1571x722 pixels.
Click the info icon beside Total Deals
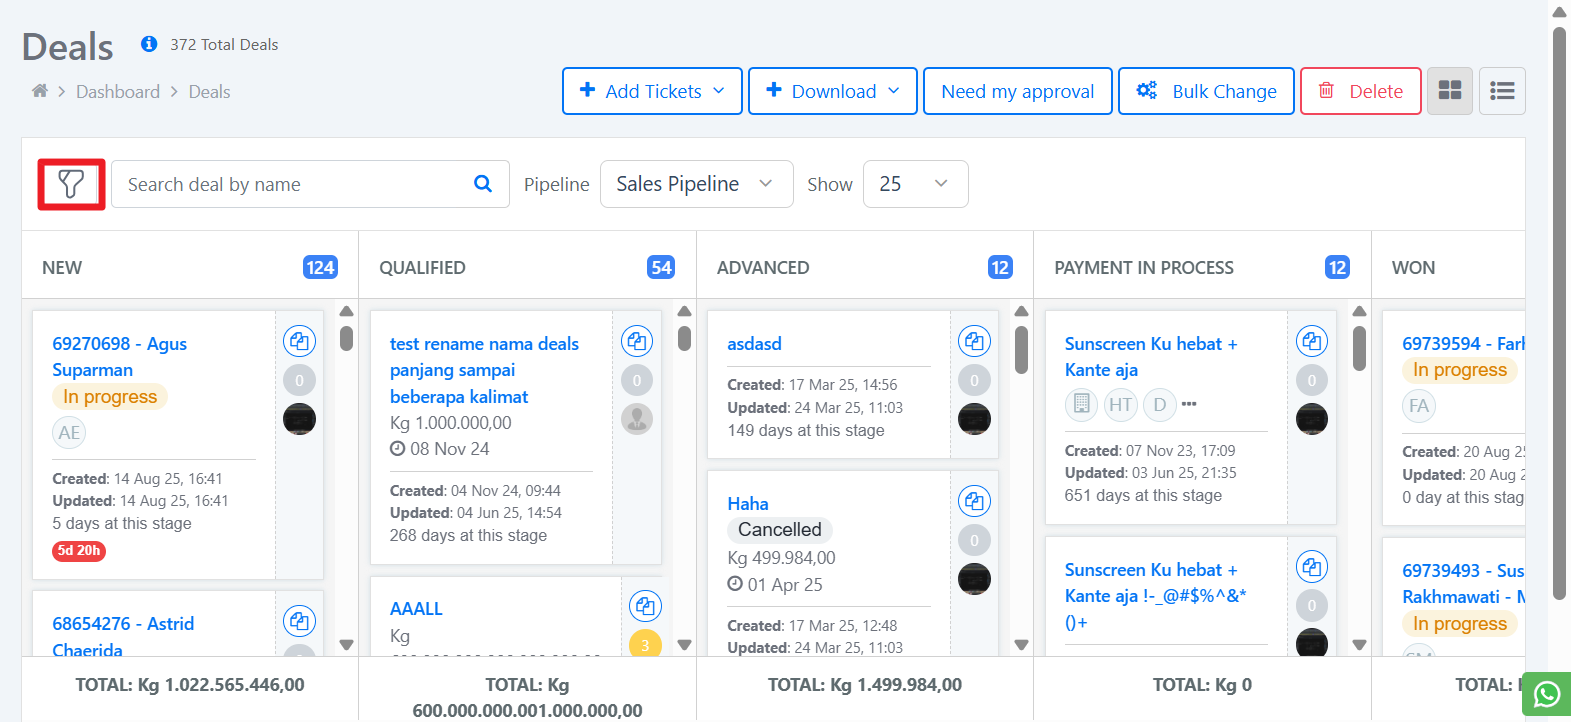point(149,44)
